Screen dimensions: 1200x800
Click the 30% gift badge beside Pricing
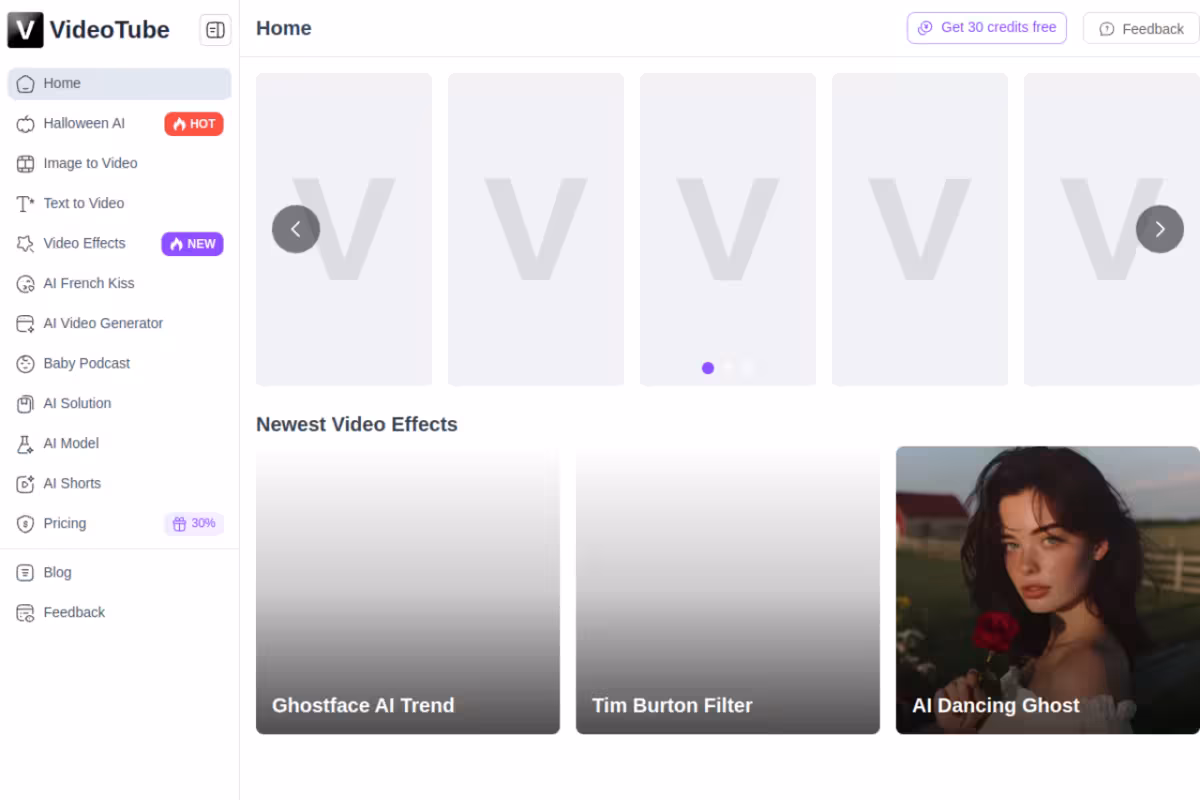[x=194, y=524]
